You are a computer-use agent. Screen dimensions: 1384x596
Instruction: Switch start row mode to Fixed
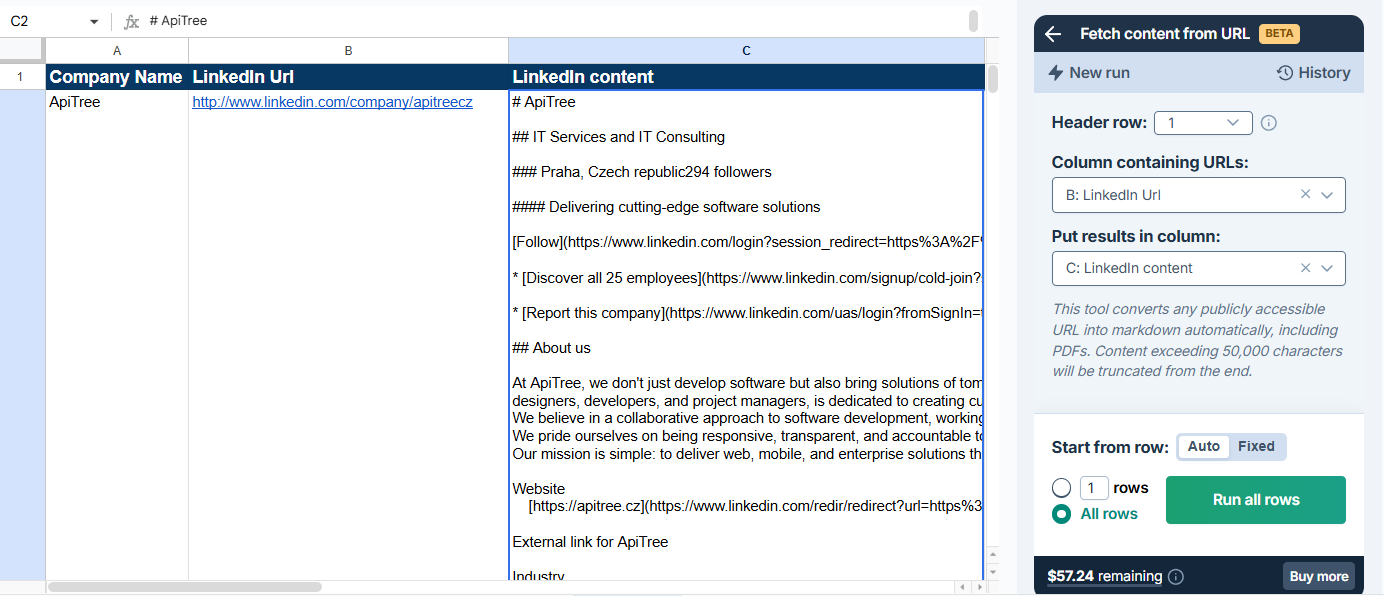click(x=1256, y=447)
